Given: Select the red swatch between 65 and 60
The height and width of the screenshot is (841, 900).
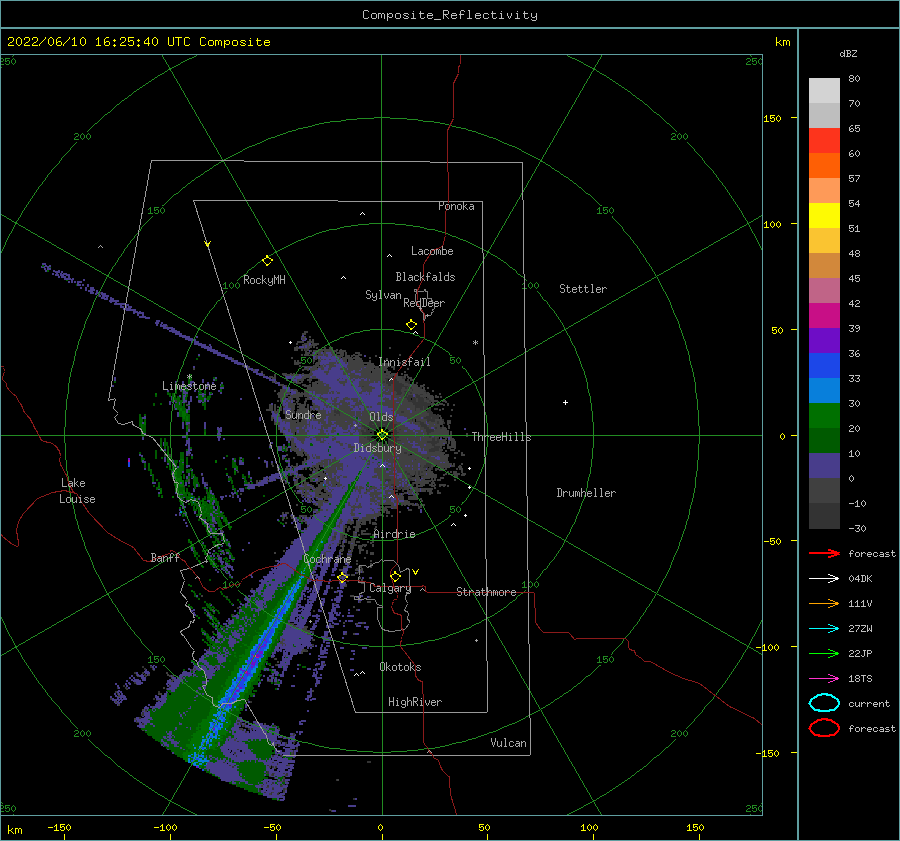Looking at the screenshot, I should coord(824,141).
